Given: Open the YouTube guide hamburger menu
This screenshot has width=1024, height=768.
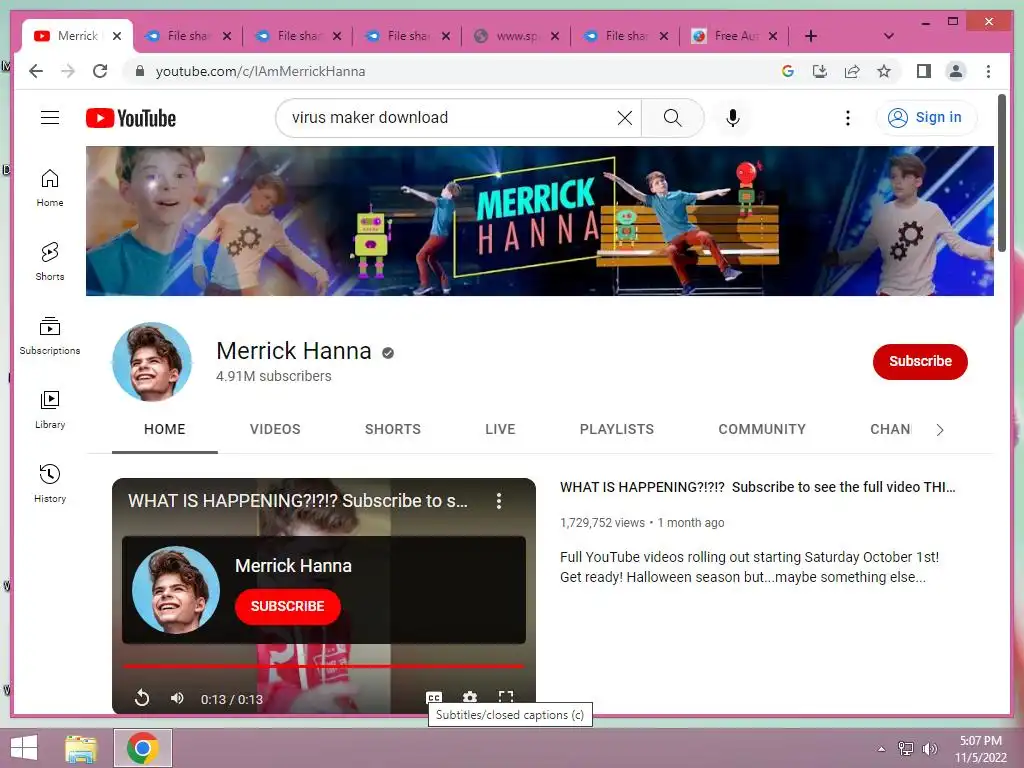Looking at the screenshot, I should [50, 118].
